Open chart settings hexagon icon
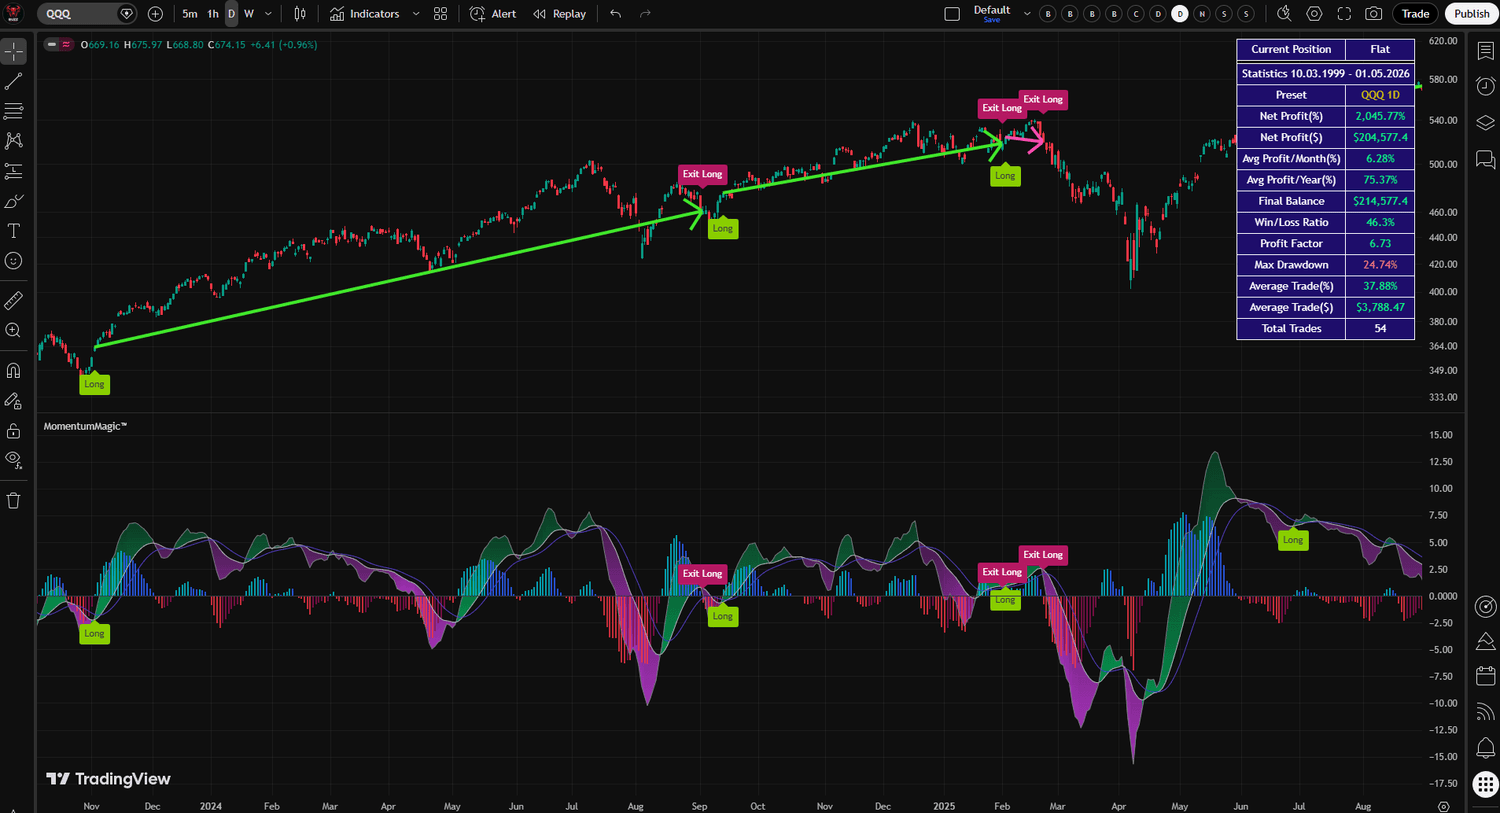This screenshot has height=813, width=1500. tap(1314, 14)
